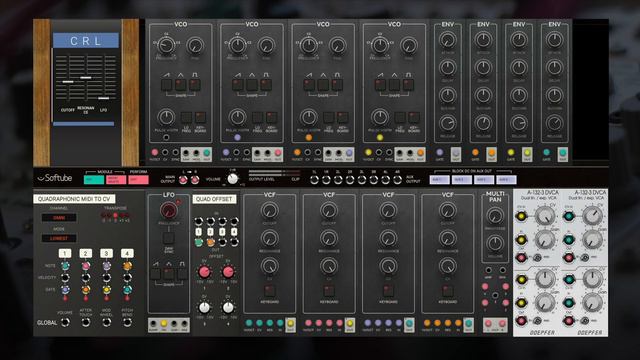Click the Main Output L jack
Image resolution: width=640 pixels, height=360 pixels.
click(x=183, y=180)
